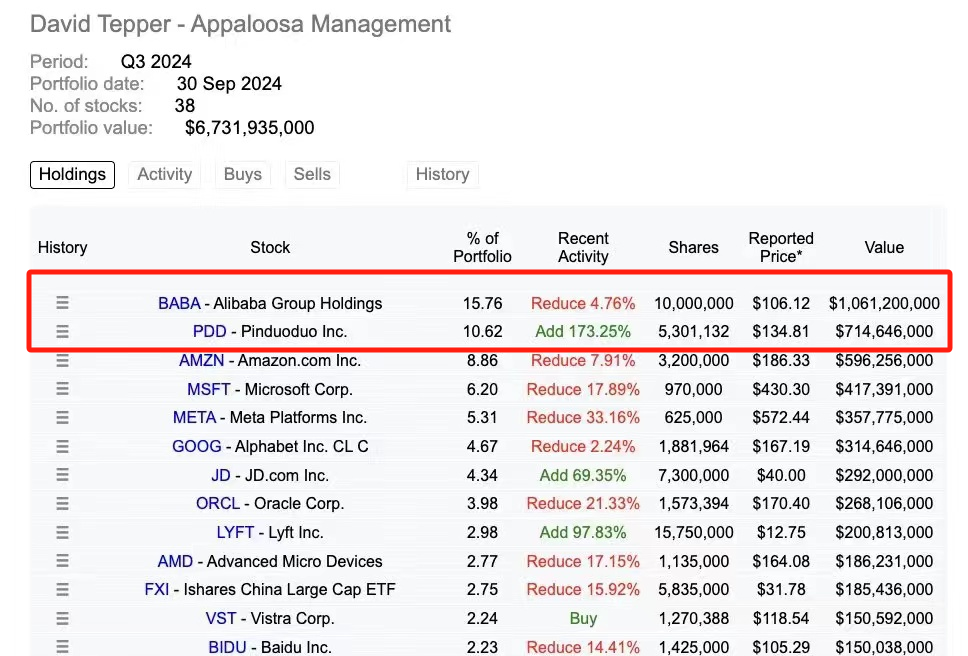Open history icon for MSFT row
968x656 pixels.
pos(62,389)
